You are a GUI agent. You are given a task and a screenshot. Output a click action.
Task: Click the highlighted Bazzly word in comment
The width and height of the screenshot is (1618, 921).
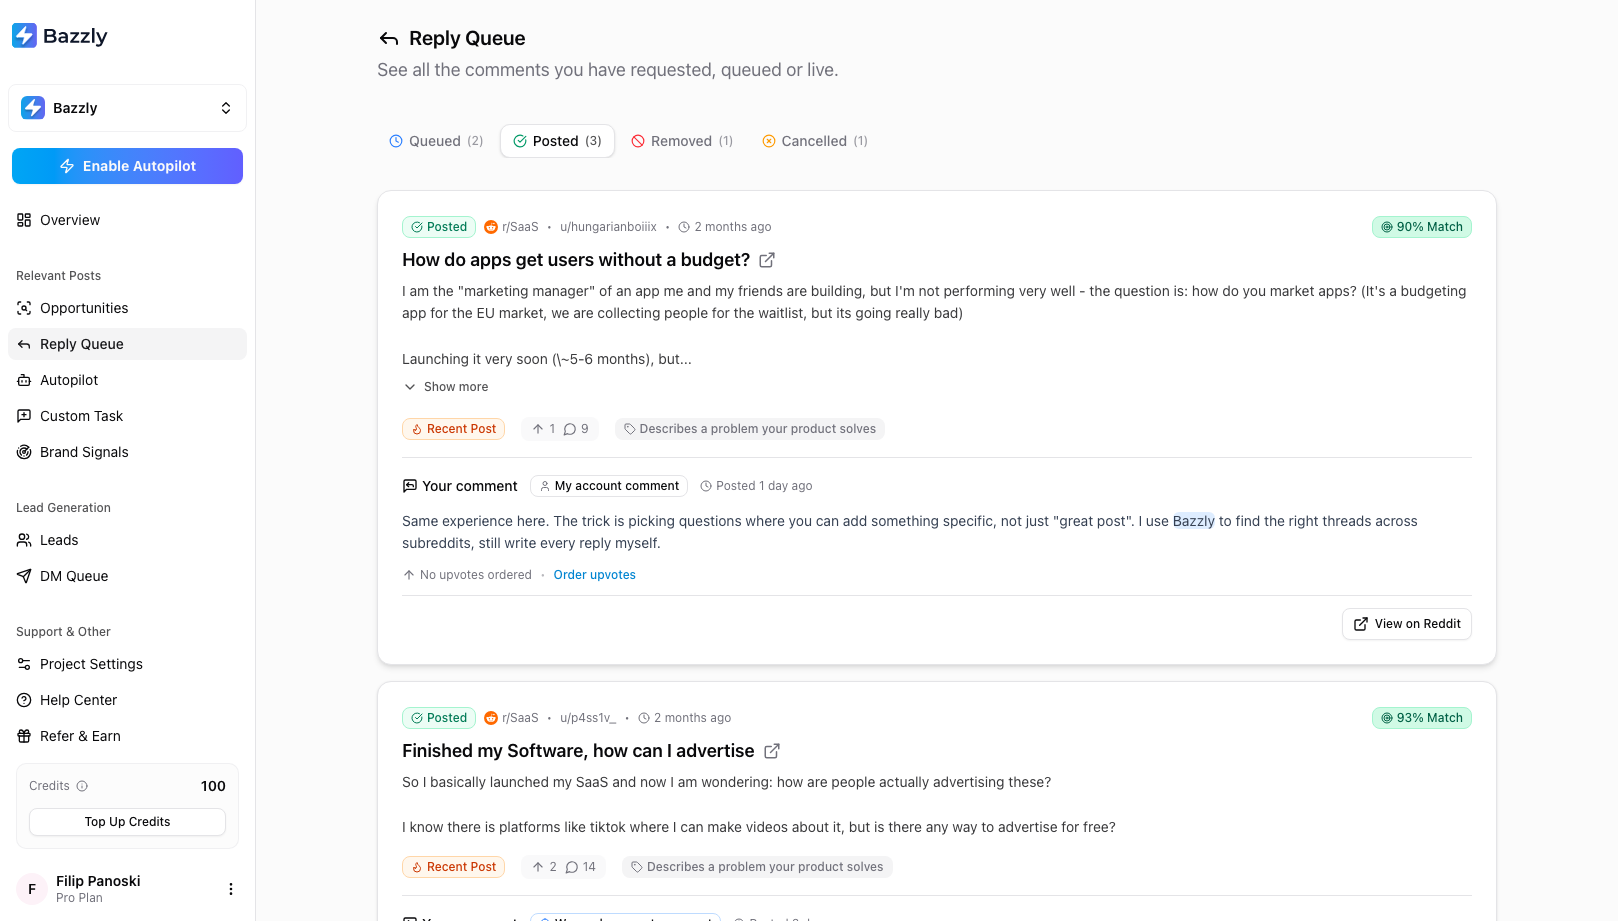point(1193,521)
